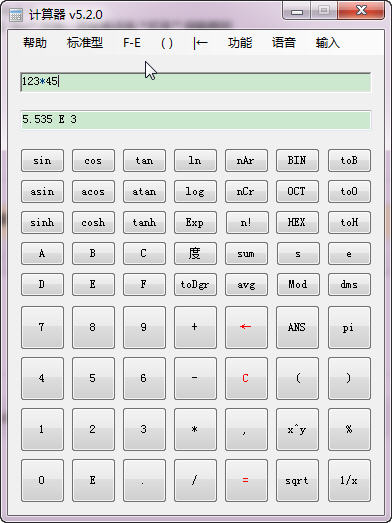Viewport: 392px width, 523px height.
Task: Click the dms button
Action: point(349,285)
